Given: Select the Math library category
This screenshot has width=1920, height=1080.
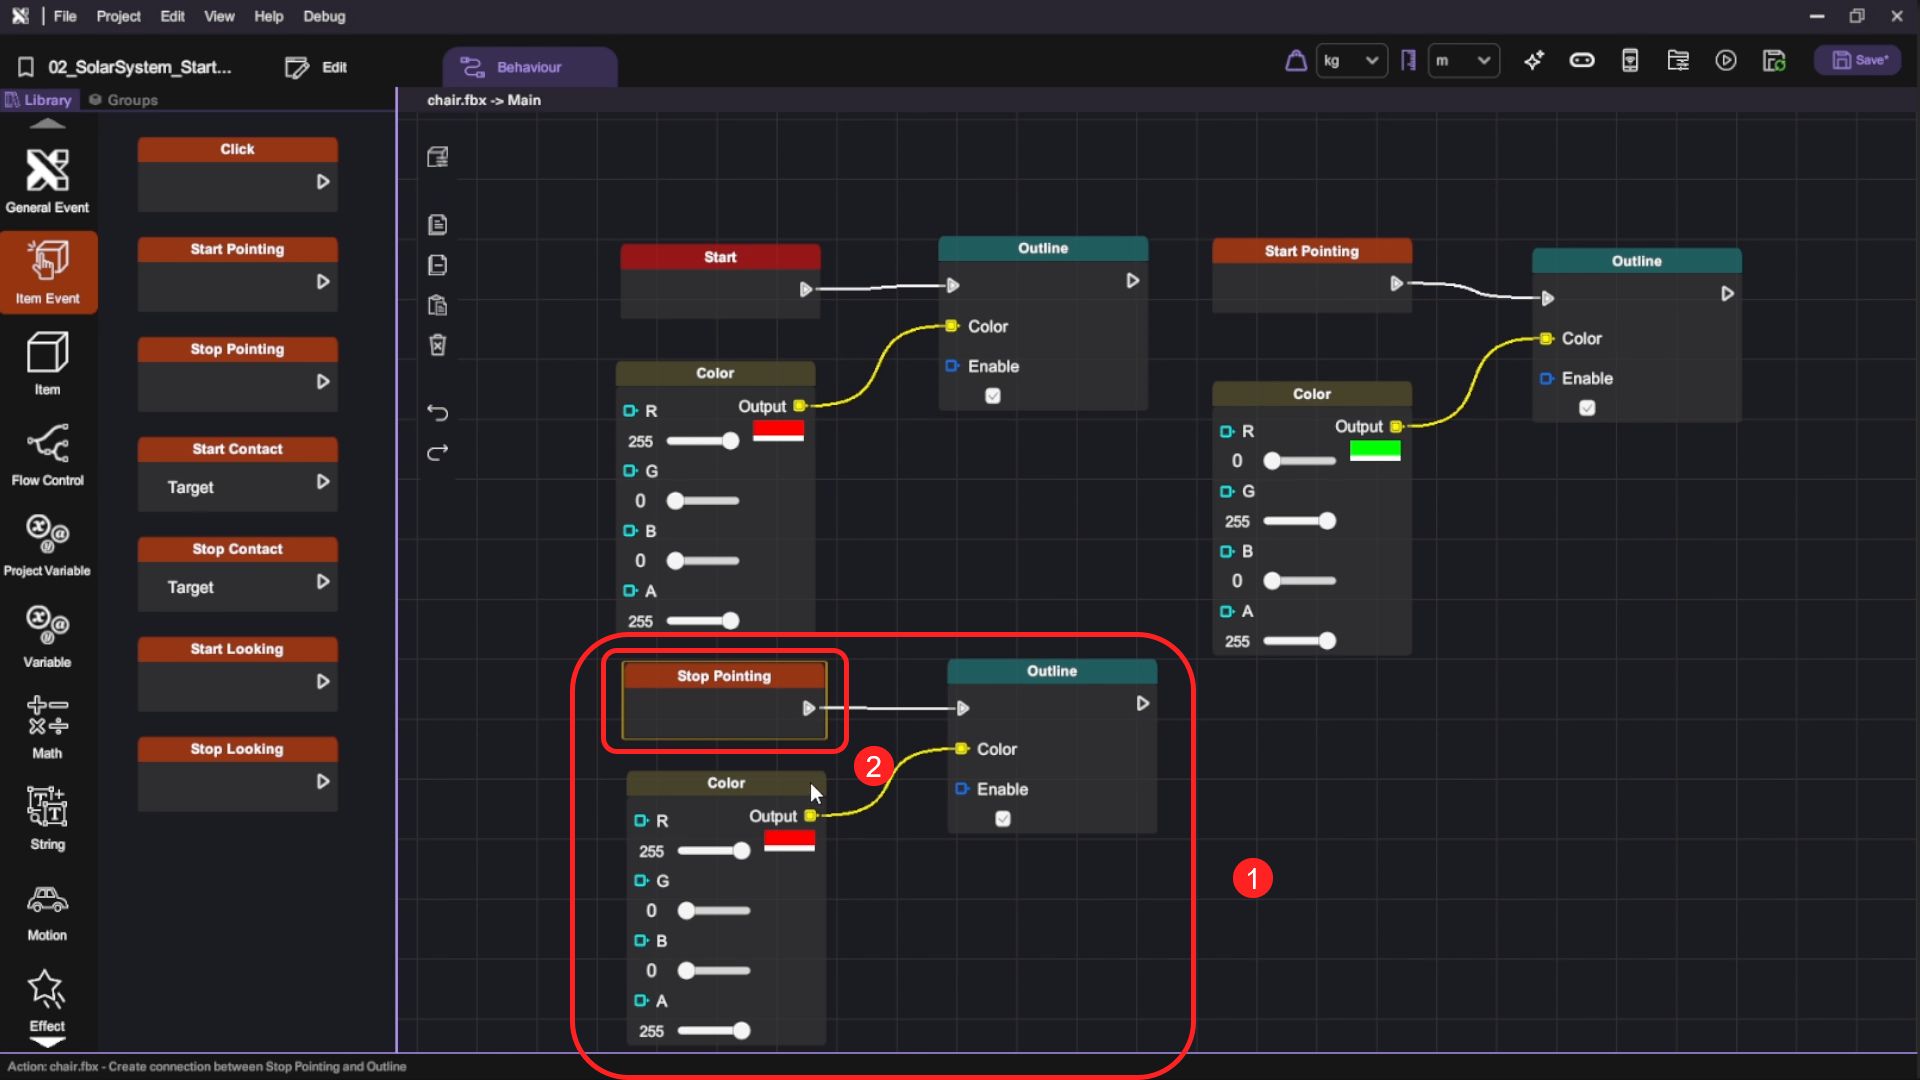Looking at the screenshot, I should pos(47,726).
